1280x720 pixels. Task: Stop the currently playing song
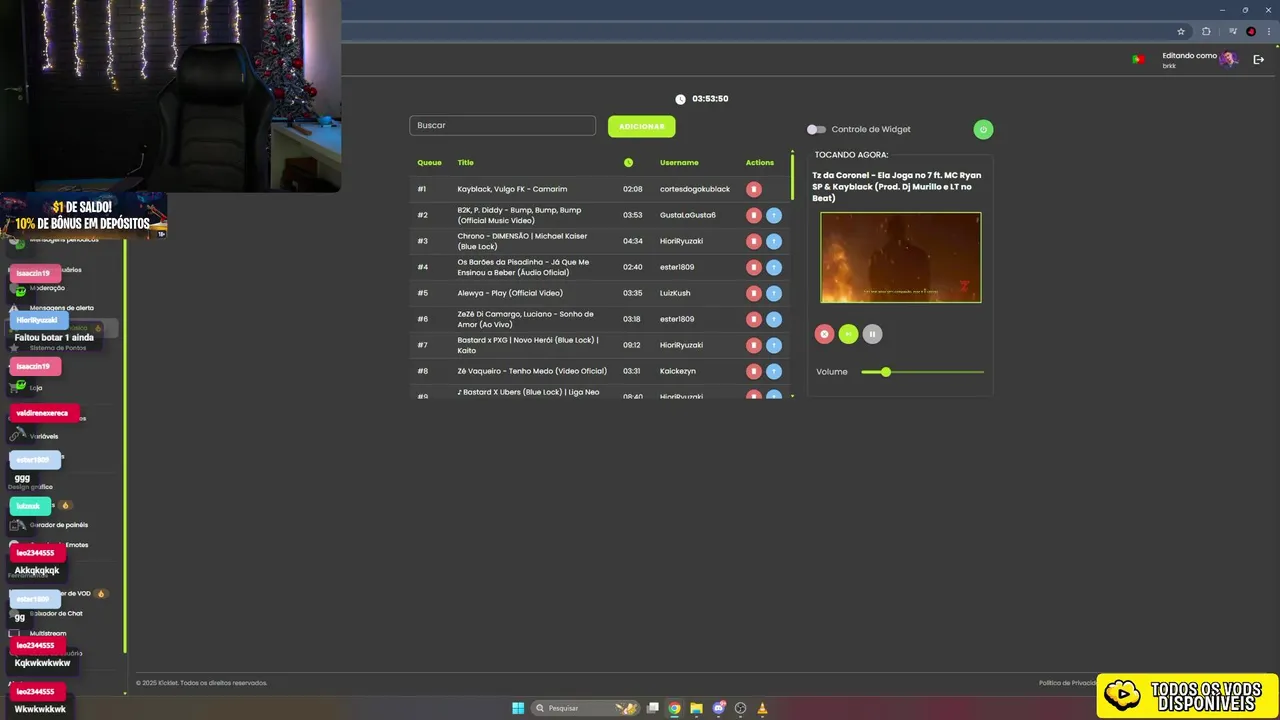[824, 334]
